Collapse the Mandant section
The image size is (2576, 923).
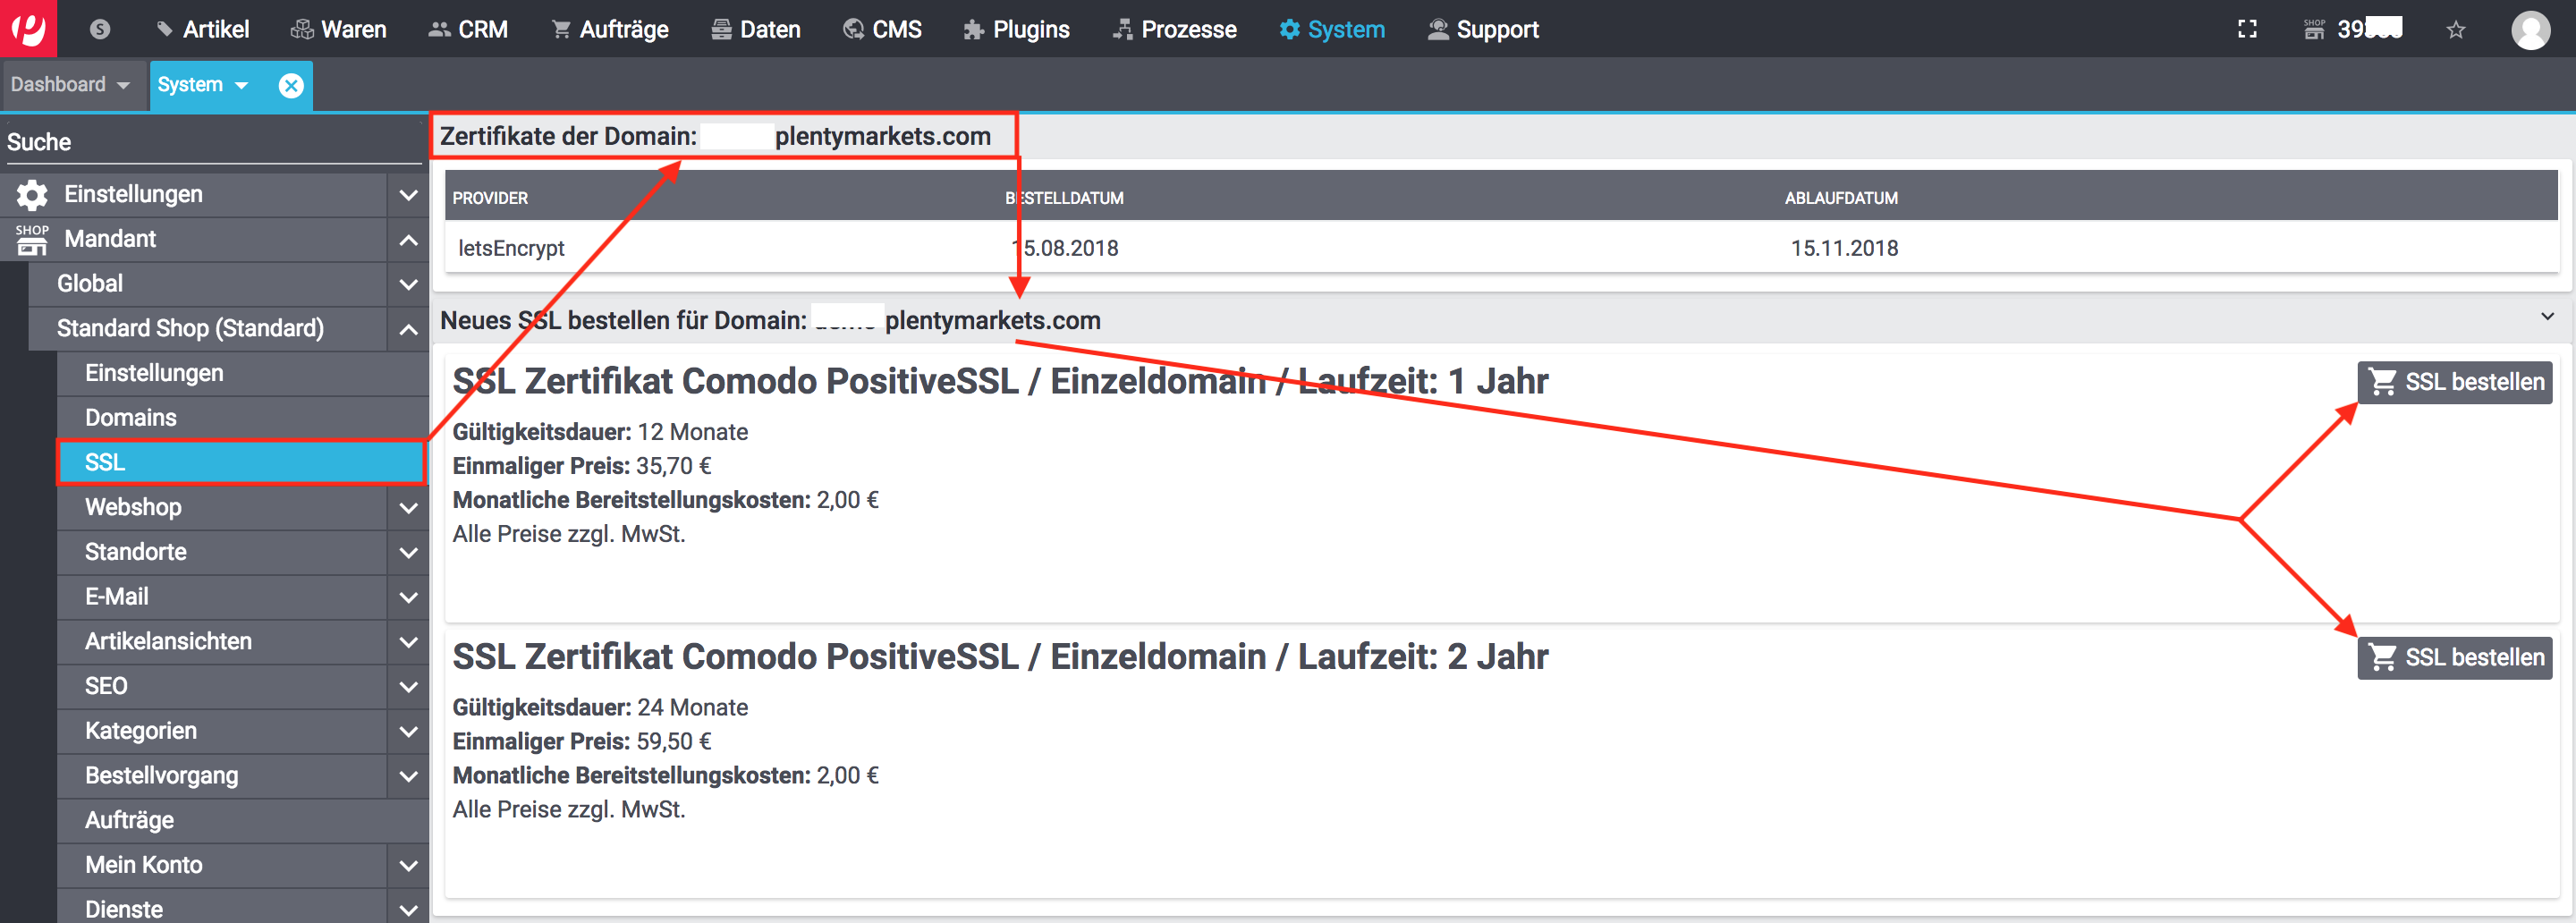pyautogui.click(x=408, y=239)
